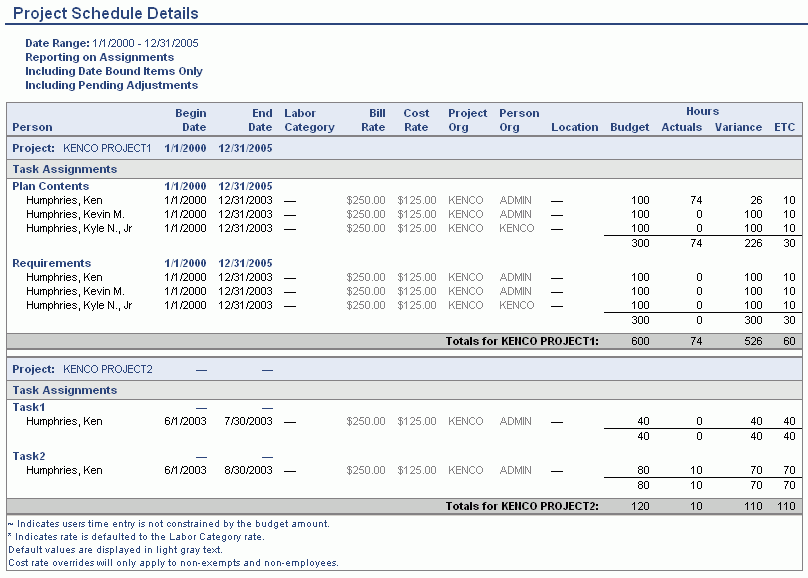Screen dimensions: 808x578
Task: Click the 1/1/2000 begin date beside Requirements
Action: tap(186, 263)
